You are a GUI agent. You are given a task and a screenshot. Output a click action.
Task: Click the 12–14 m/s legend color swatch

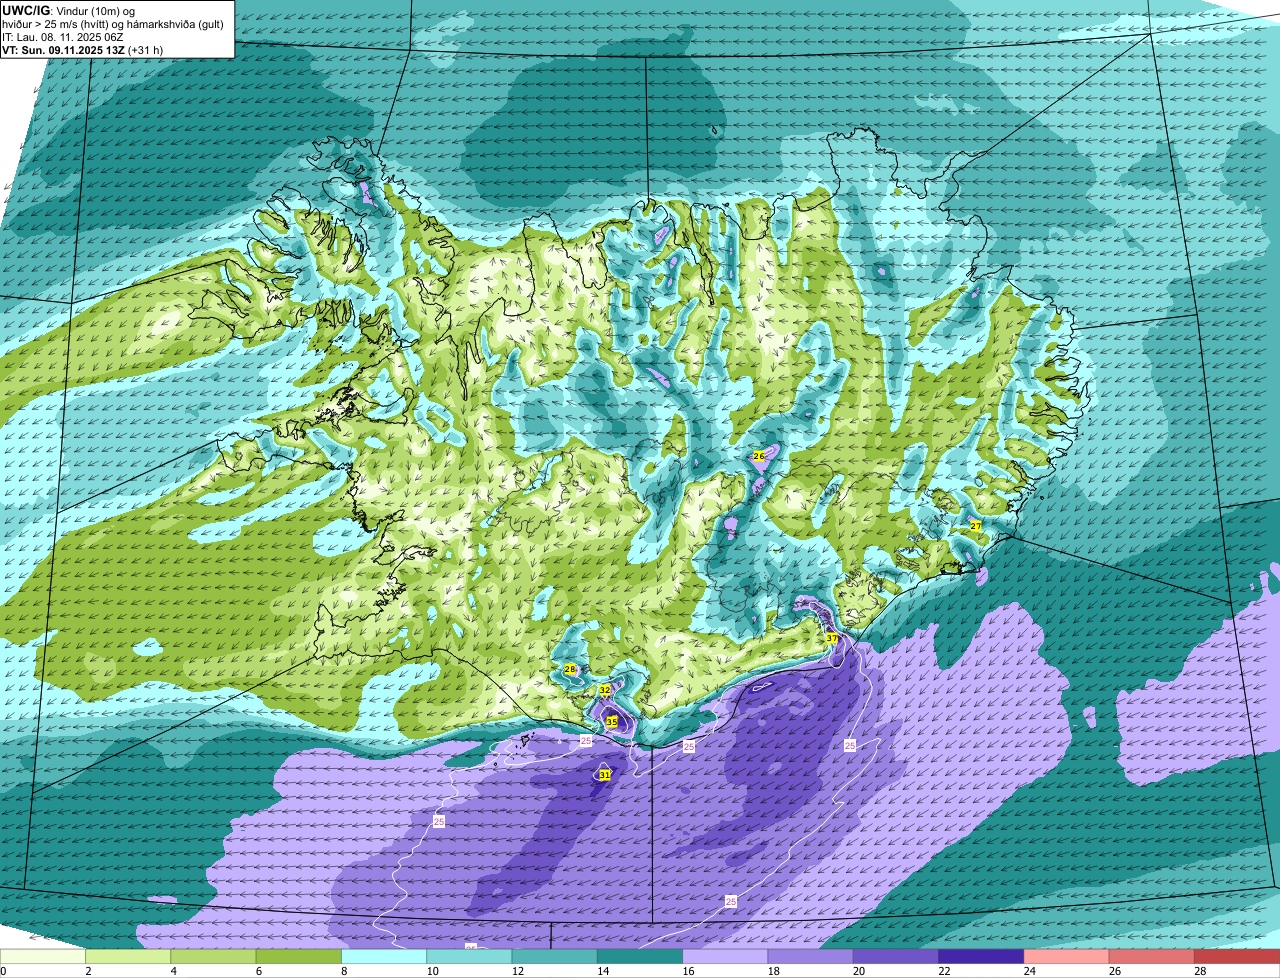pyautogui.click(x=555, y=956)
